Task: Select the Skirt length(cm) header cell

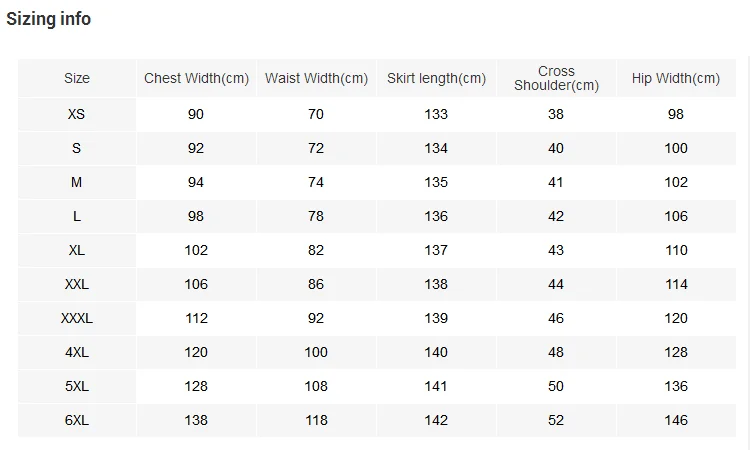Action: click(x=436, y=78)
